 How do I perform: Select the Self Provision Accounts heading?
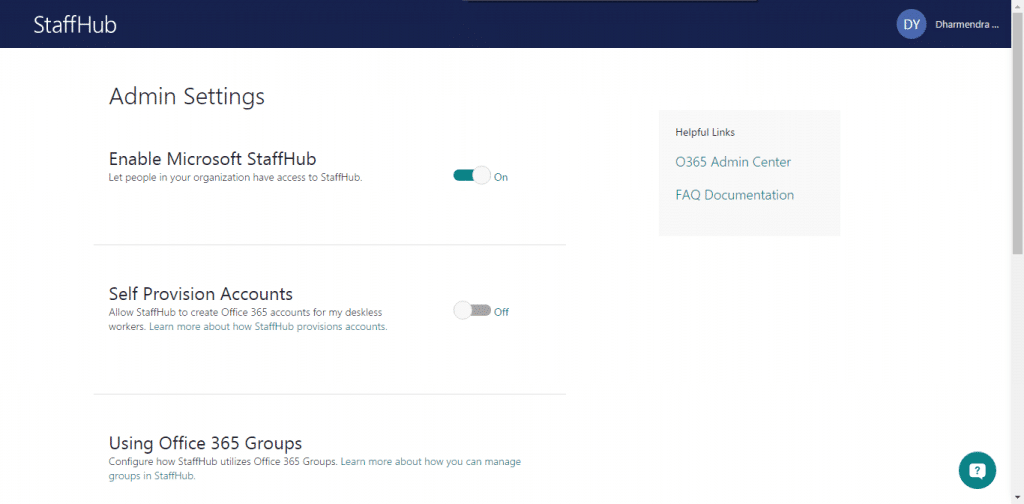click(x=200, y=294)
